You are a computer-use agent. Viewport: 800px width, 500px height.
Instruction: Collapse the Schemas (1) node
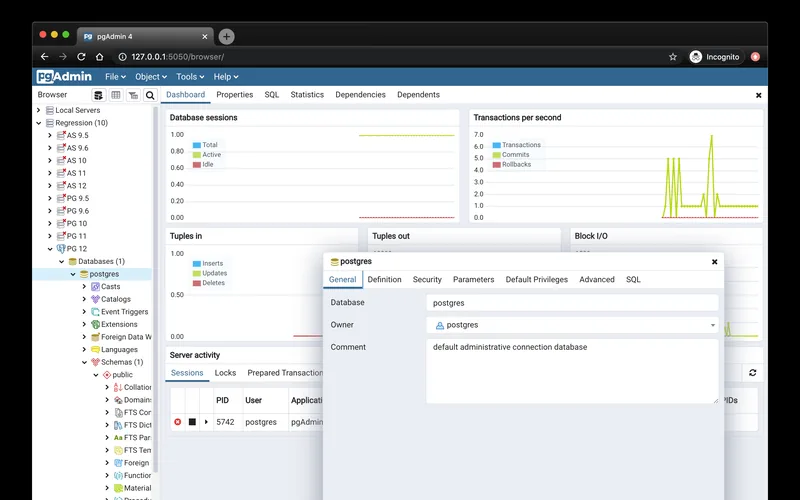tap(84, 362)
